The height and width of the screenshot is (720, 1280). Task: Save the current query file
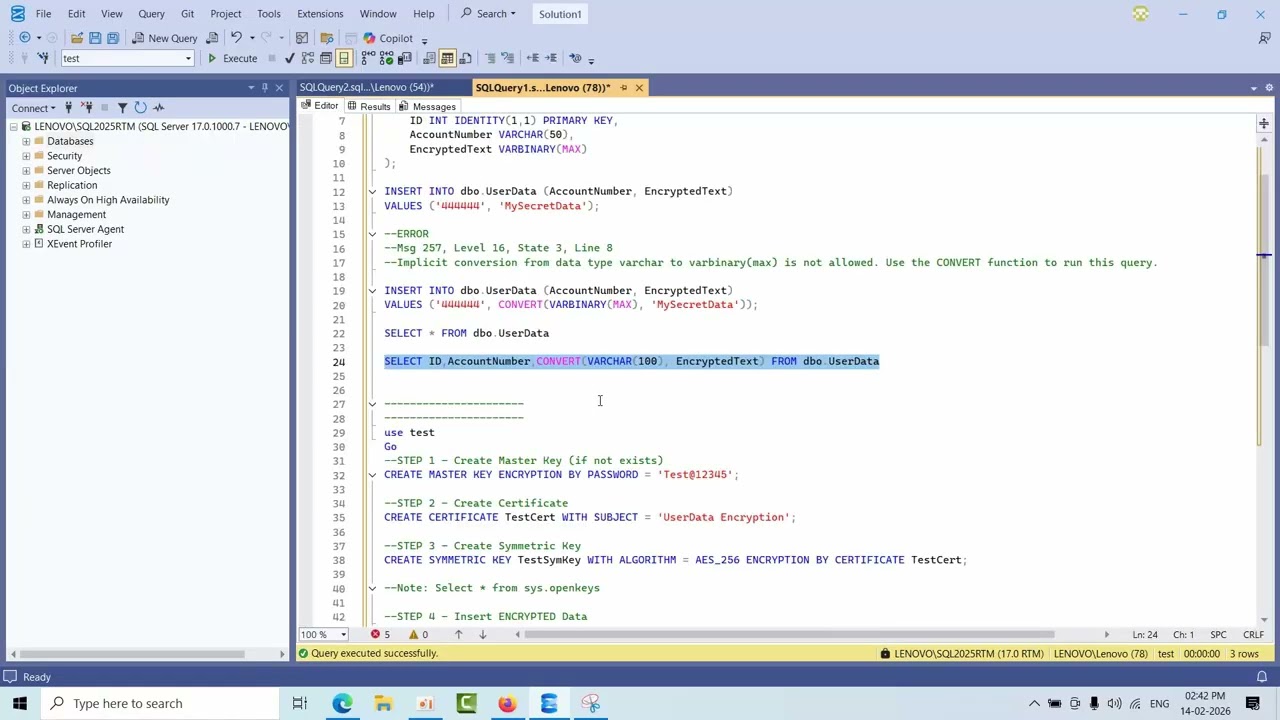pyautogui.click(x=95, y=38)
